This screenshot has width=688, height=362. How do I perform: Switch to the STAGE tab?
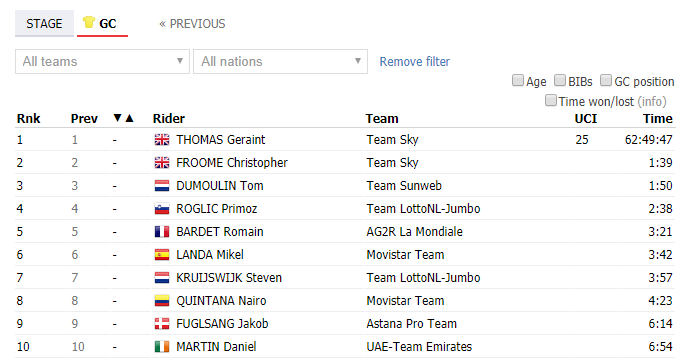[44, 24]
